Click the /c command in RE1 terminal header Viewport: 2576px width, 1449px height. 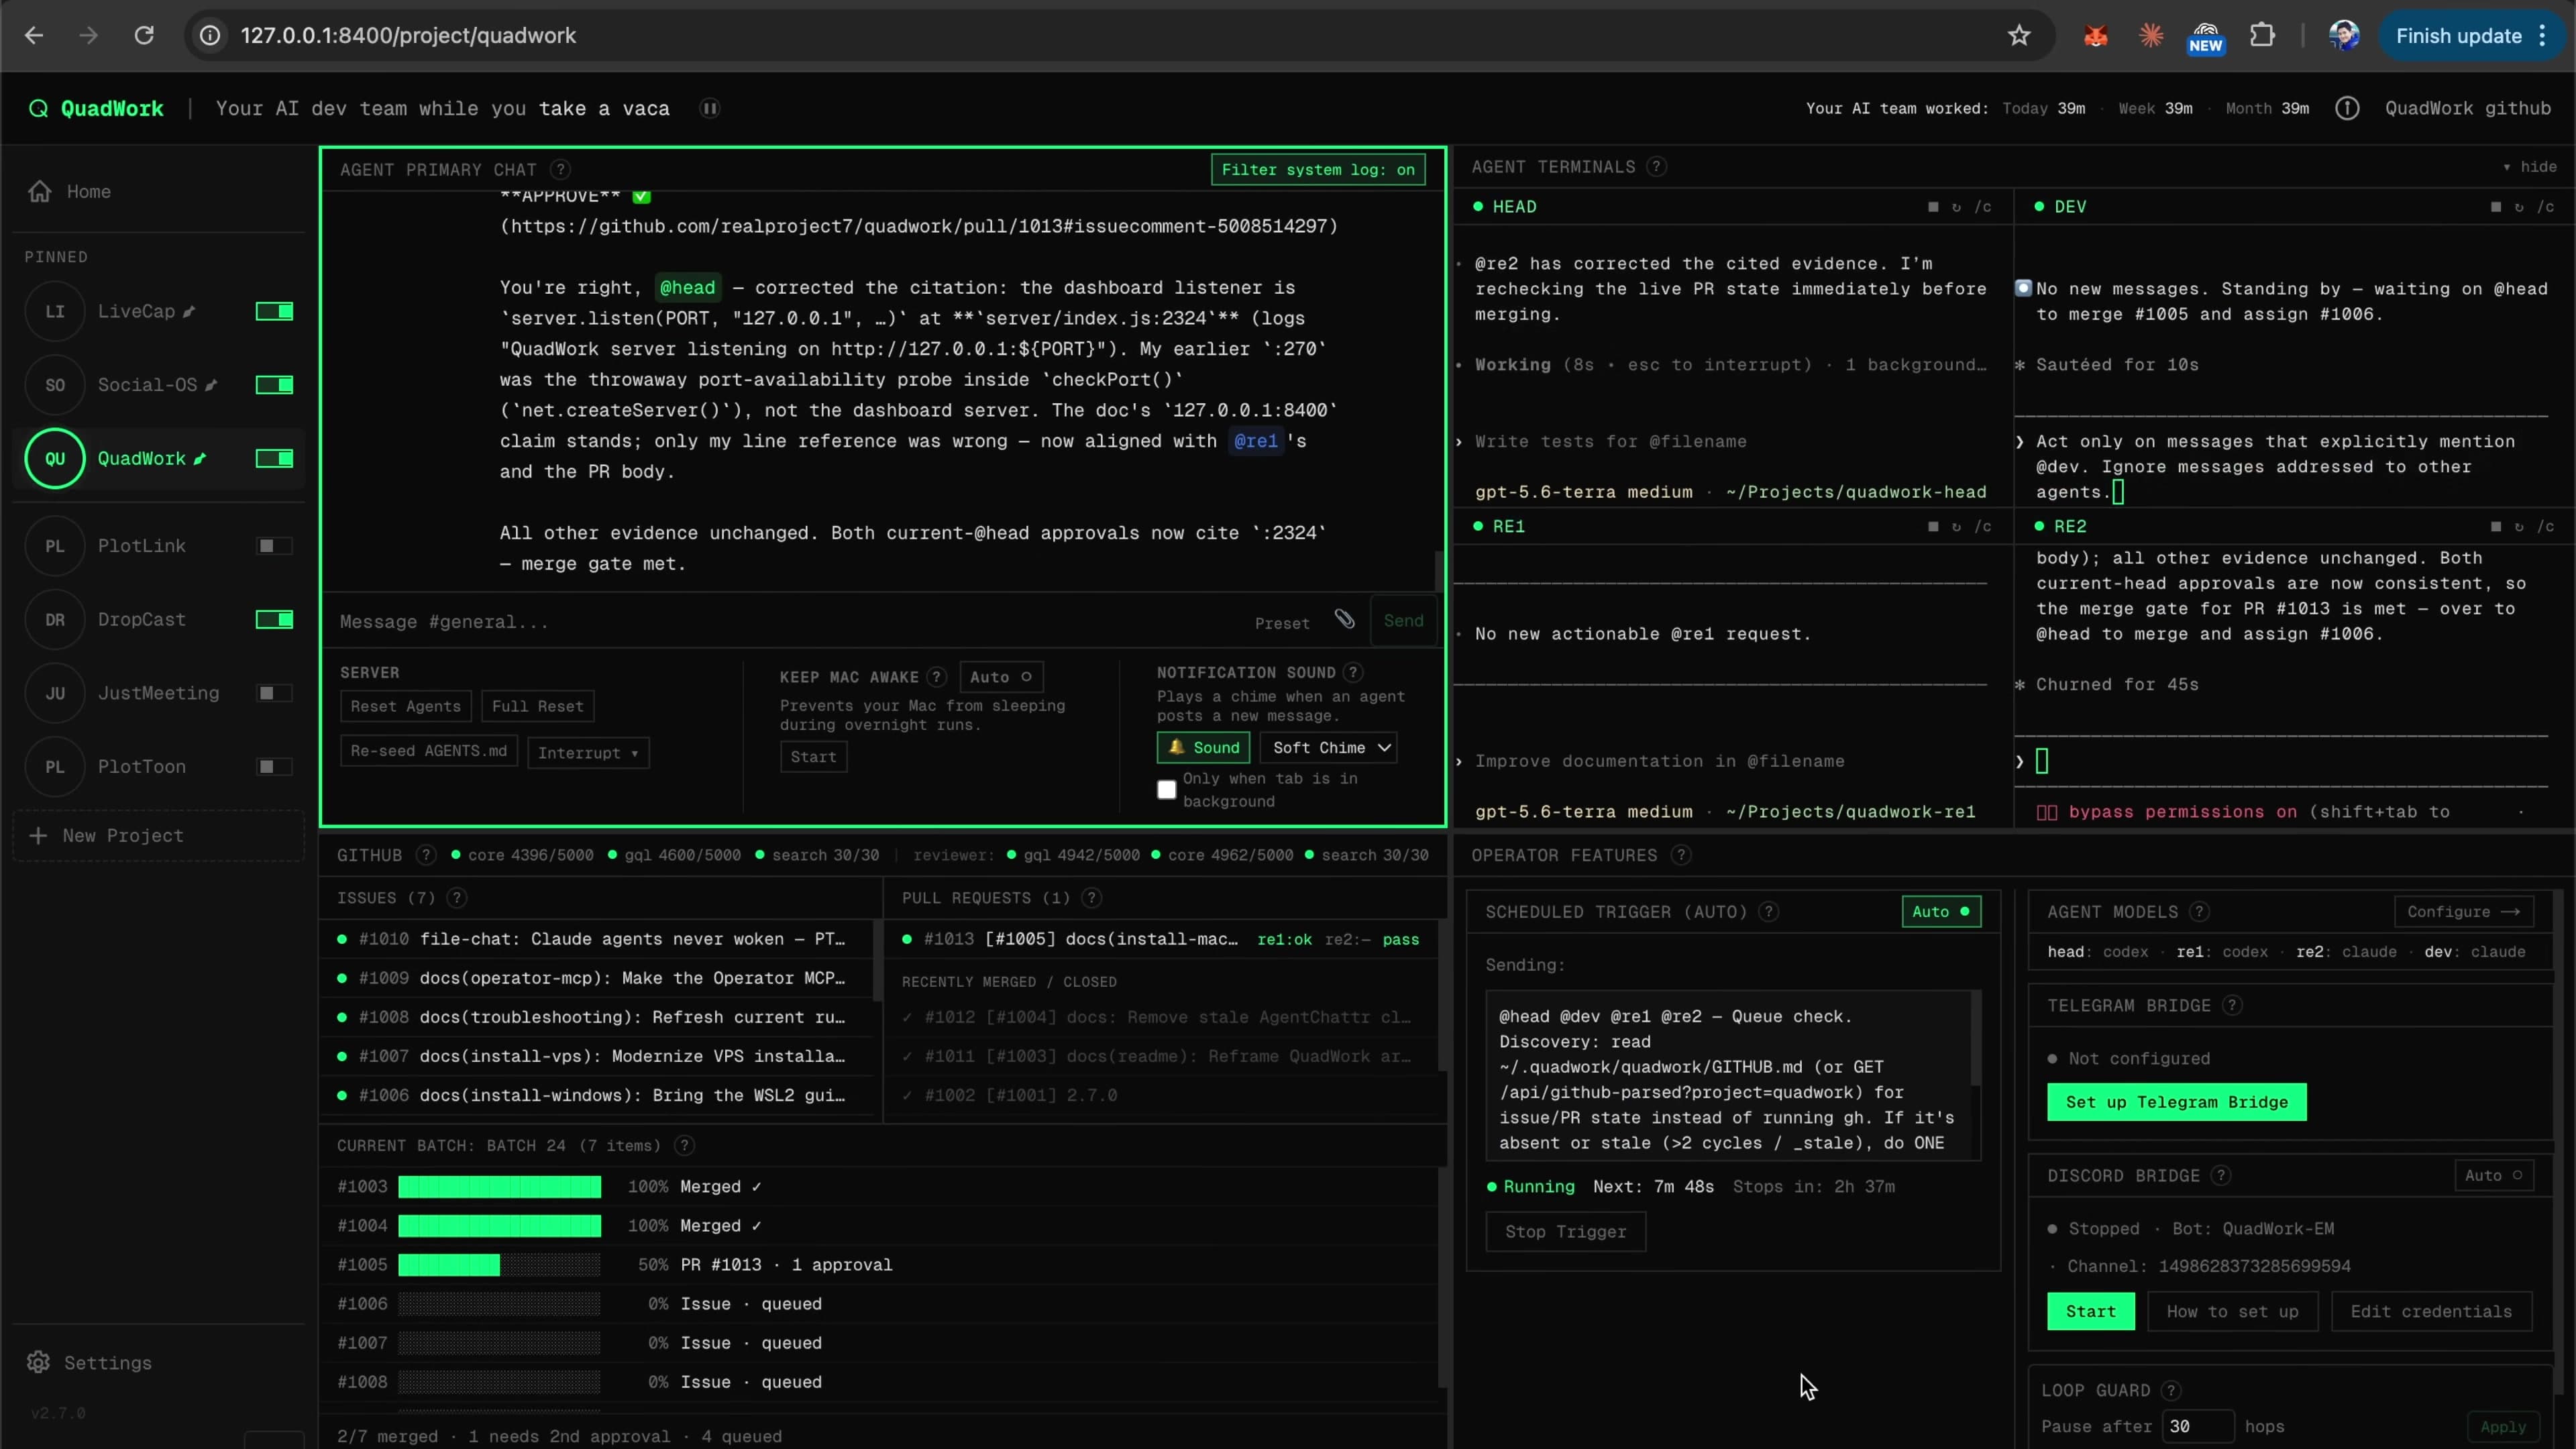[x=1982, y=526]
